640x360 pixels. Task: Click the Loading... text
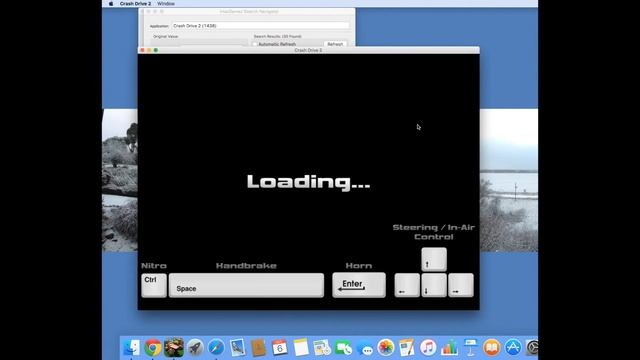[309, 182]
